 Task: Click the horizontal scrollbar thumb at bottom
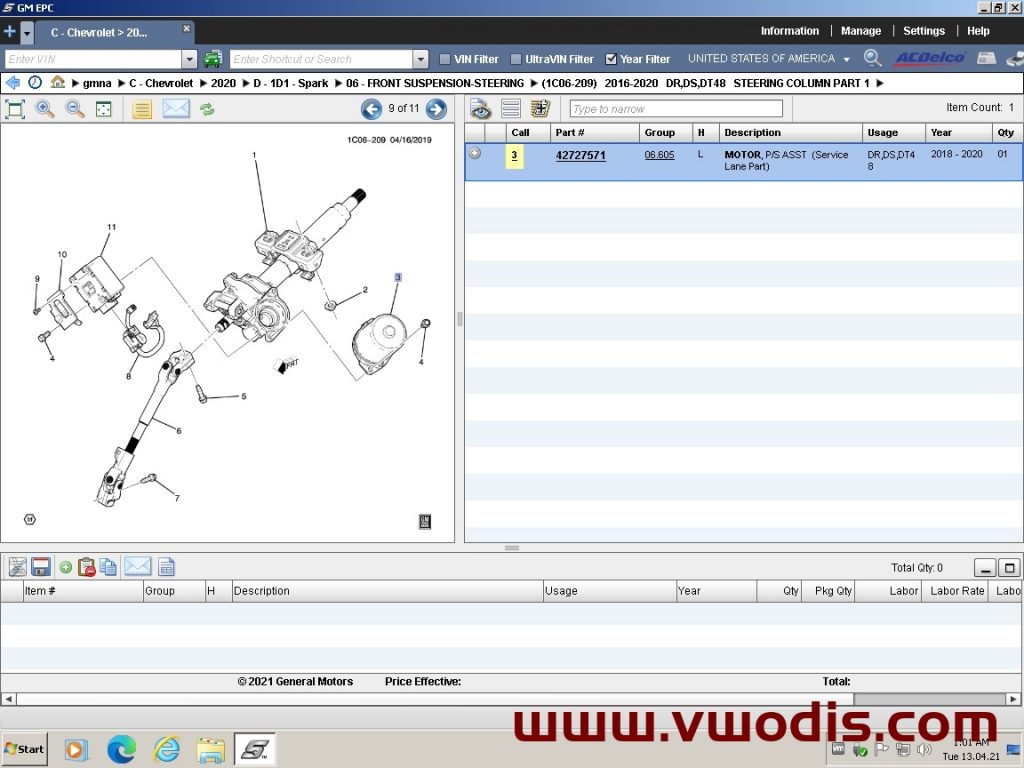pyautogui.click(x=435, y=699)
